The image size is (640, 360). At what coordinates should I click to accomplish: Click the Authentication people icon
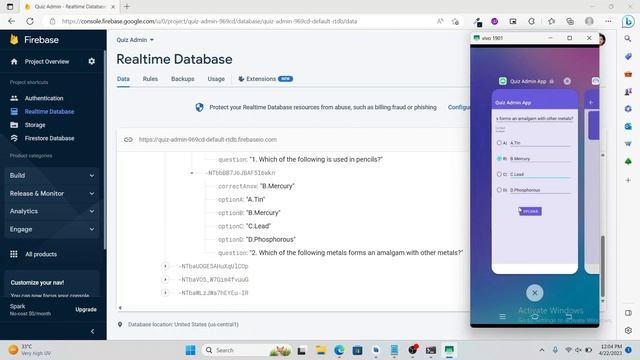pyautogui.click(x=14, y=98)
